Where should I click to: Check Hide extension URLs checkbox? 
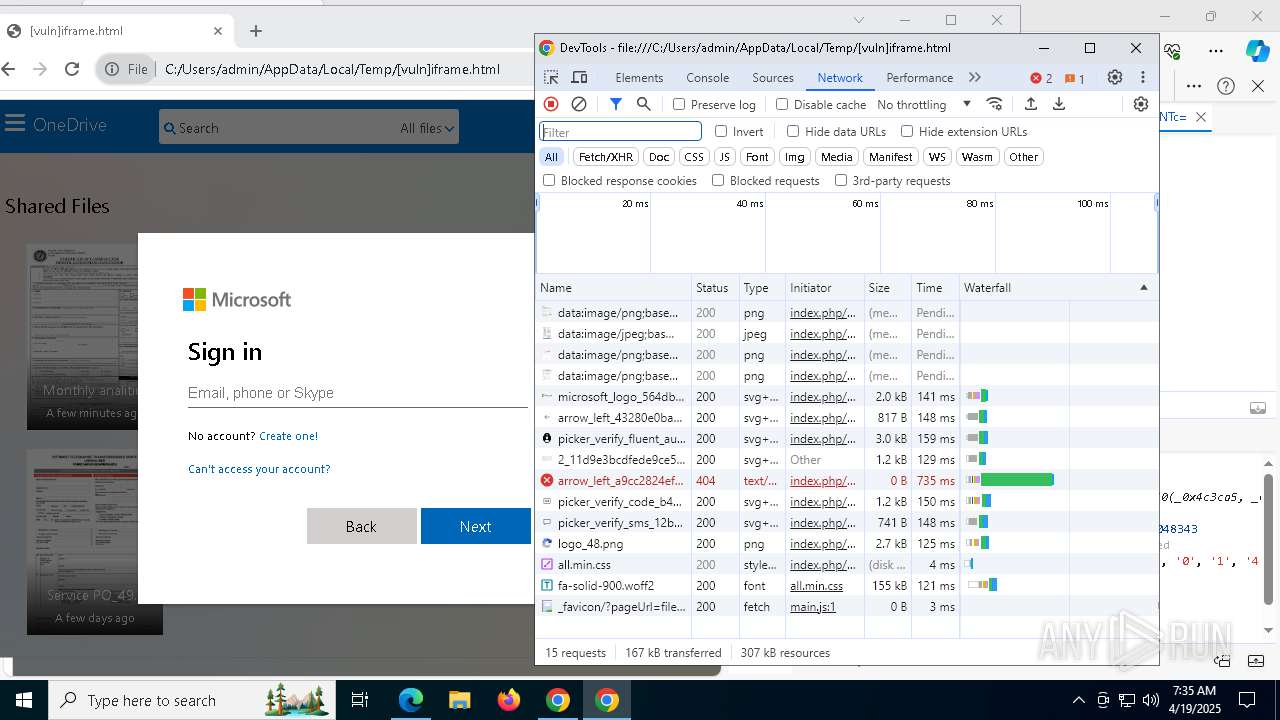(x=907, y=131)
